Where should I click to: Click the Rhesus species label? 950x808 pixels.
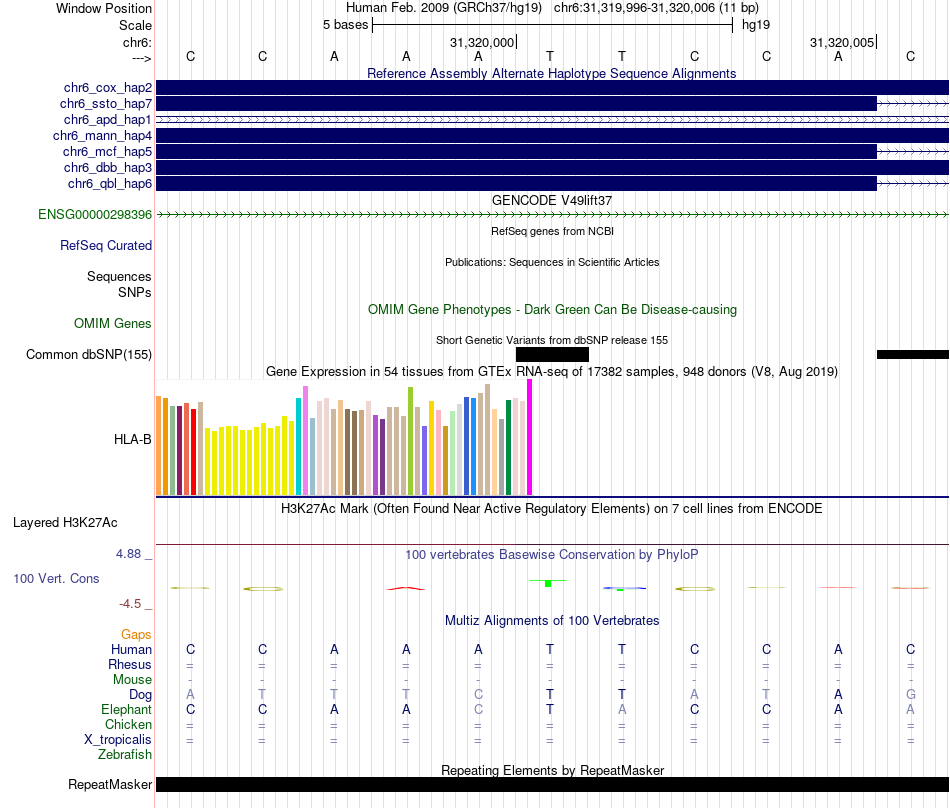(130, 664)
